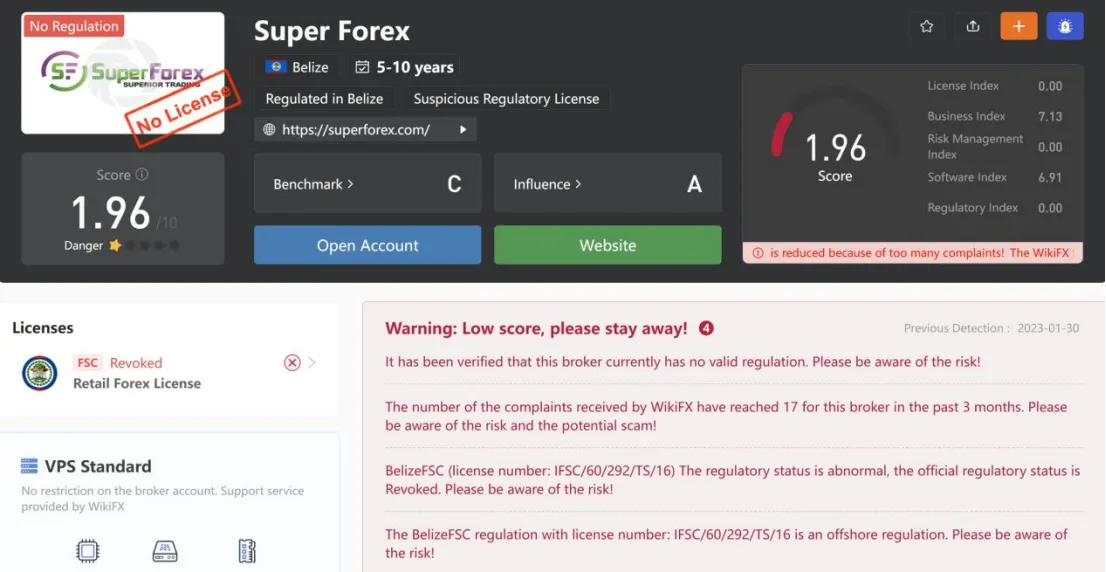This screenshot has height=572, width=1106.
Task: Click the Risk Management Index label
Action: tap(975, 147)
